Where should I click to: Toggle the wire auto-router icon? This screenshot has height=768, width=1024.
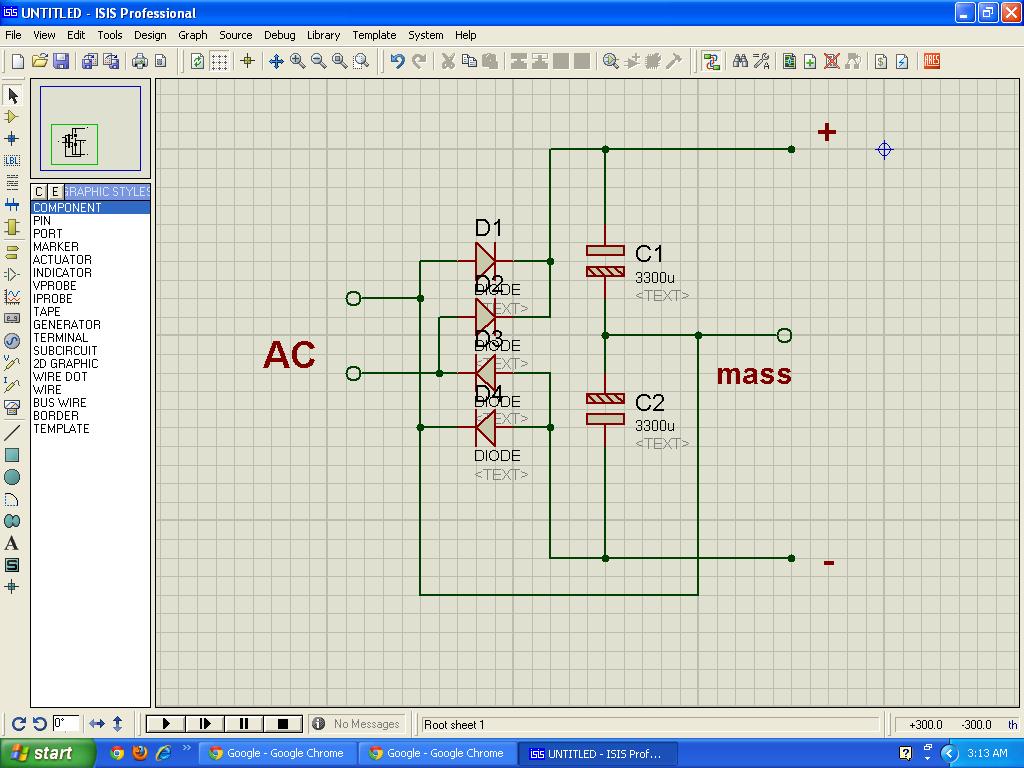tap(711, 61)
